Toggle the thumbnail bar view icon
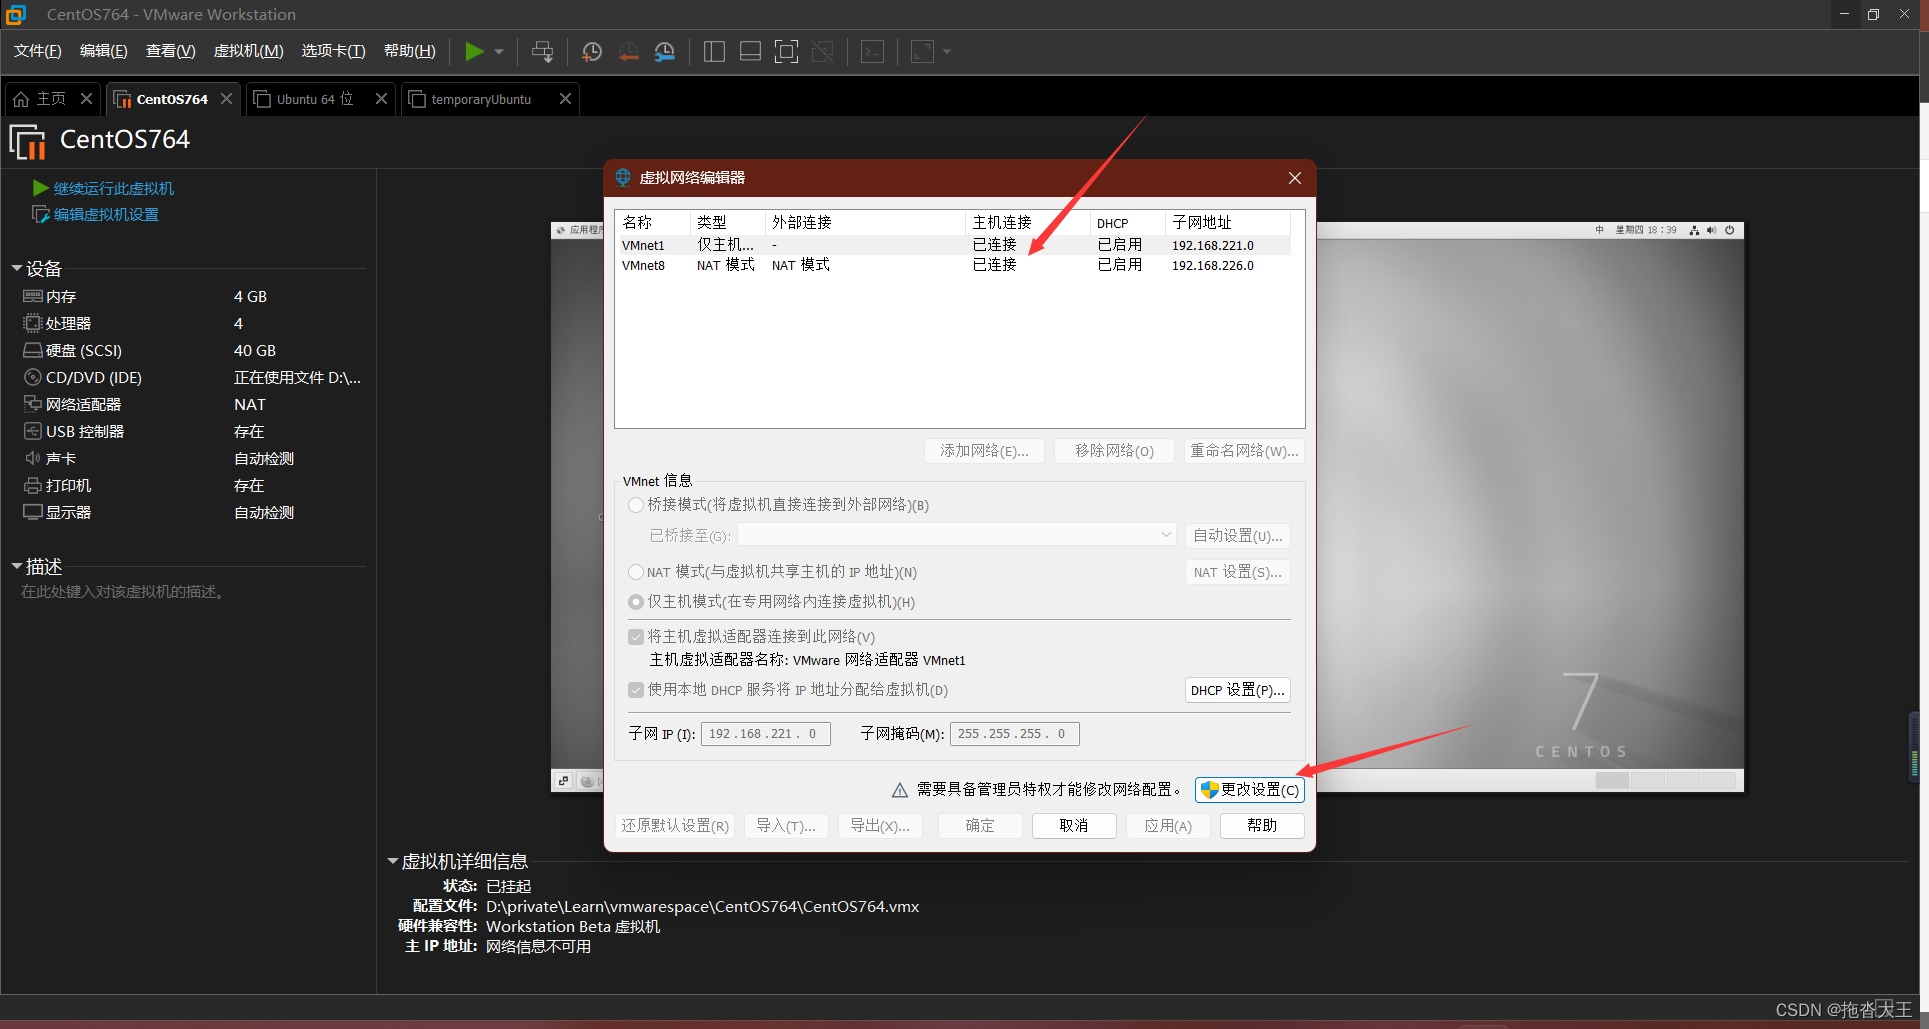Screen dimensions: 1929x1029 coord(750,51)
